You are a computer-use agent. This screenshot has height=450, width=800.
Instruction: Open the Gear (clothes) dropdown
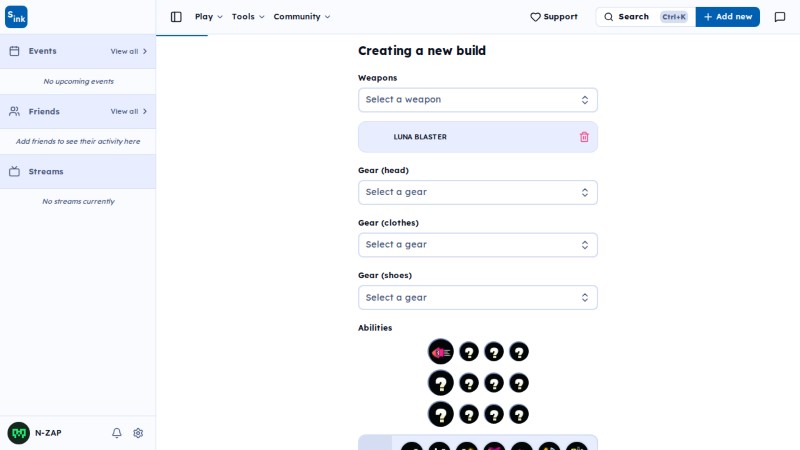pyautogui.click(x=478, y=245)
